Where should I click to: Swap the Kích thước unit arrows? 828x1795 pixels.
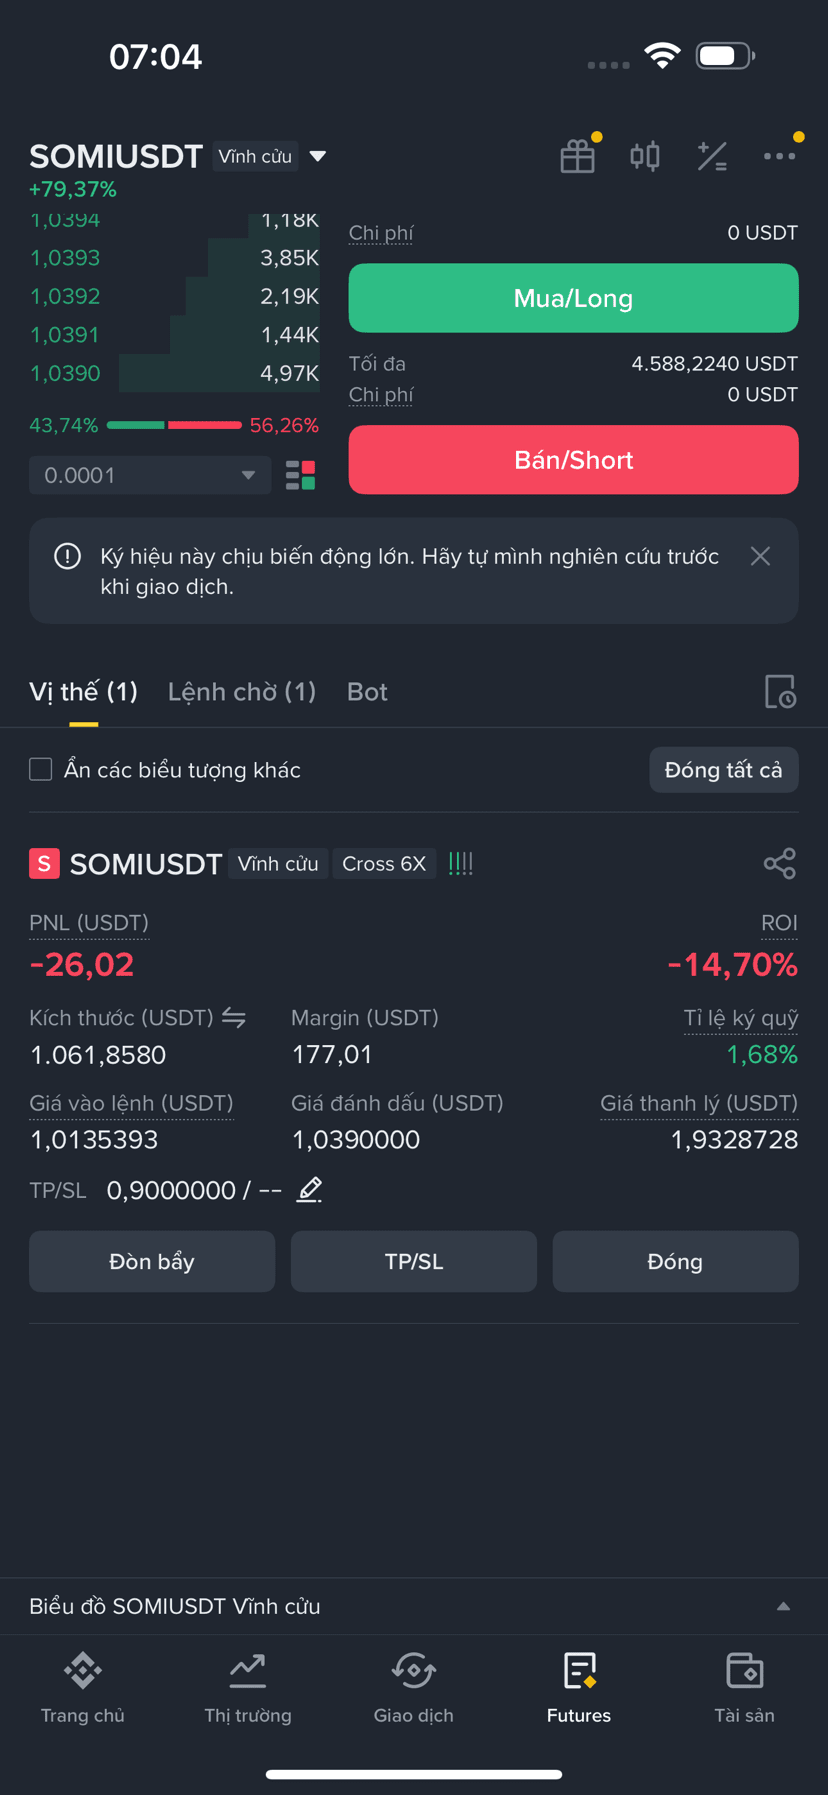(x=234, y=1018)
